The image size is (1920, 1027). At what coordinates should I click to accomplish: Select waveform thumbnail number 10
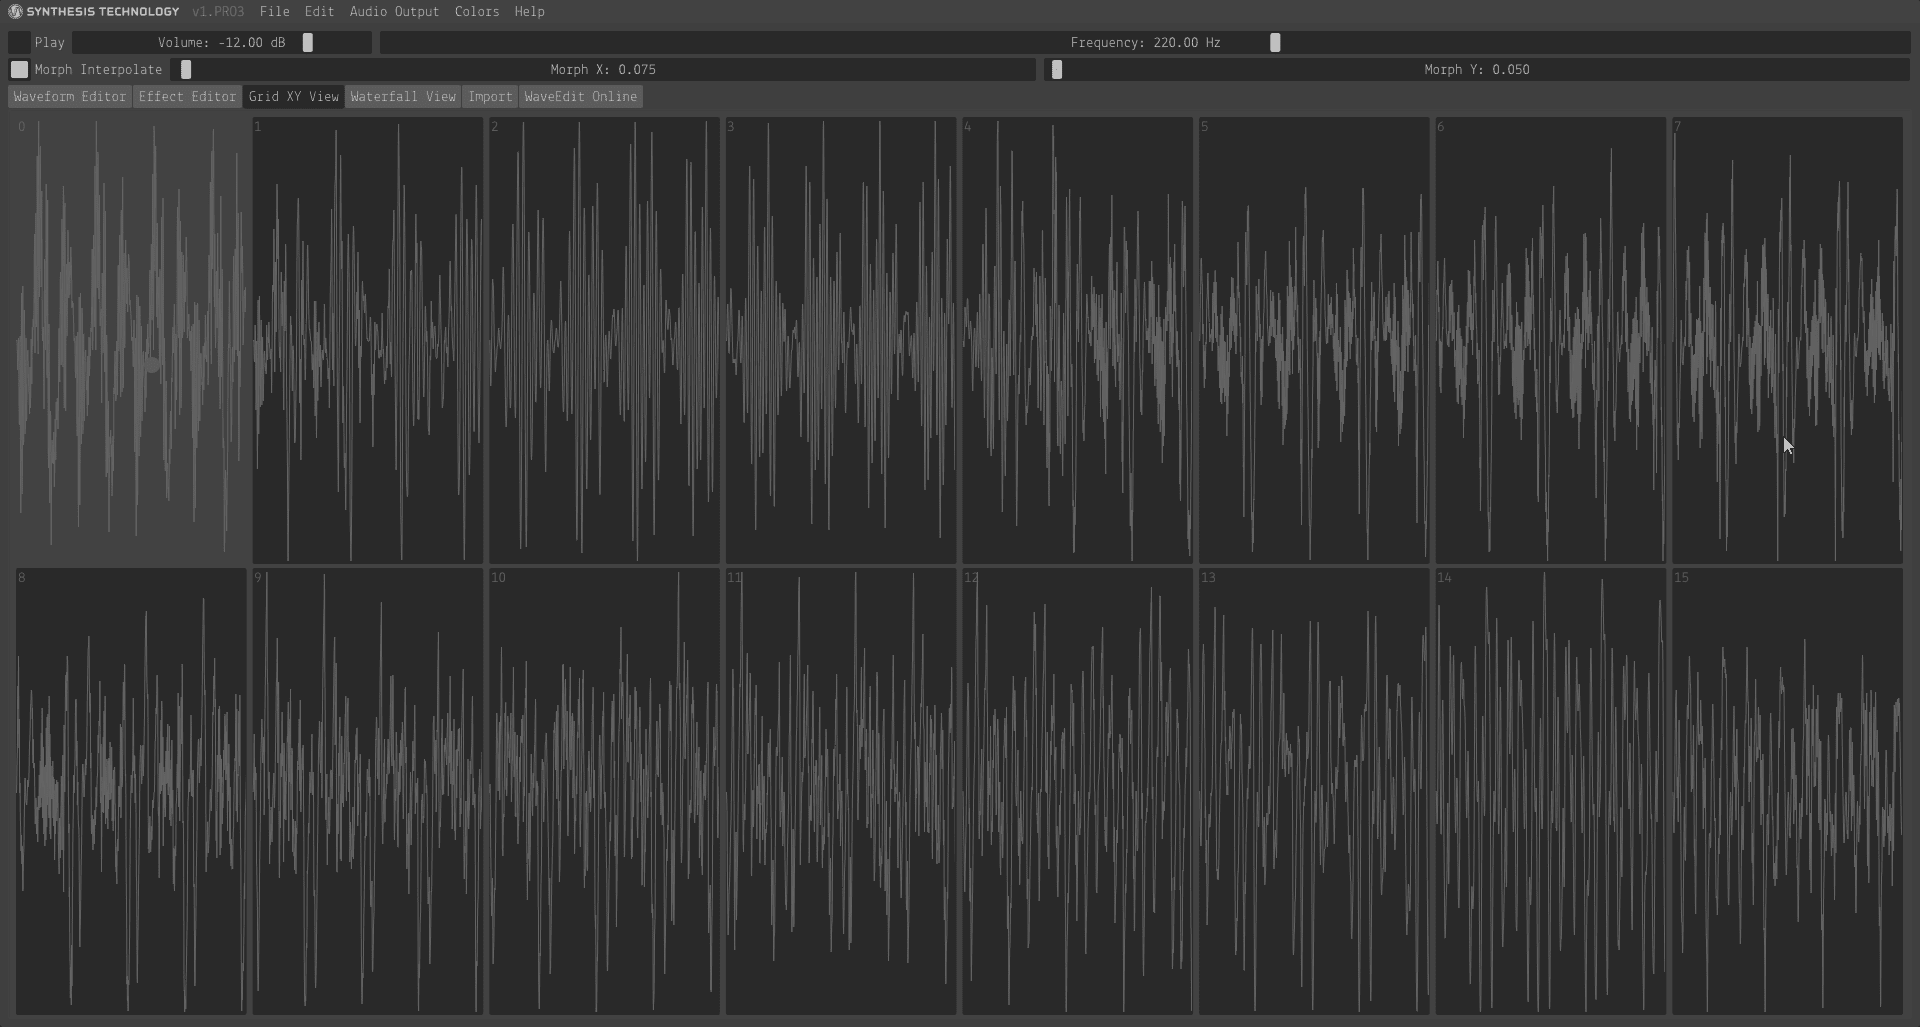(604, 791)
